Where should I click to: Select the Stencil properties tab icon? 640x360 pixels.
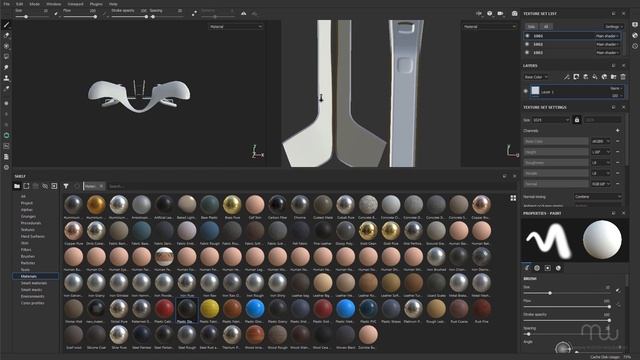tap(548, 268)
